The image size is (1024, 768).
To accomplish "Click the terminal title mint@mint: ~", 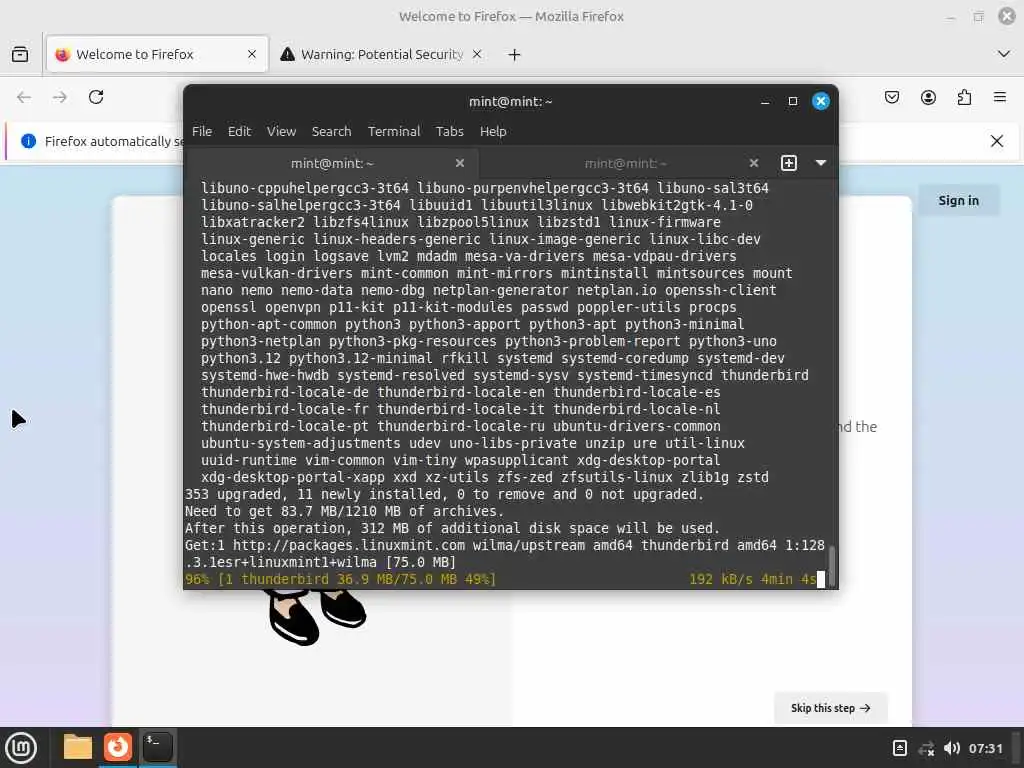I will pos(511,101).
